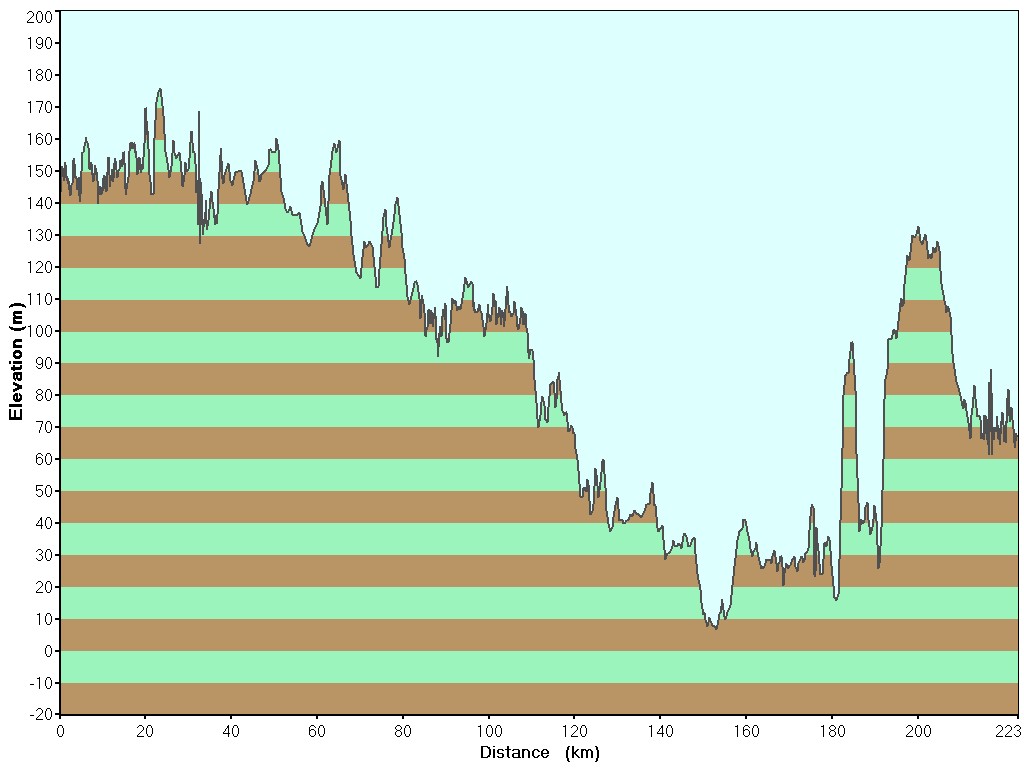Click the "Elevation (m)" axis title
This screenshot has width=1024, height=768.
point(15,361)
